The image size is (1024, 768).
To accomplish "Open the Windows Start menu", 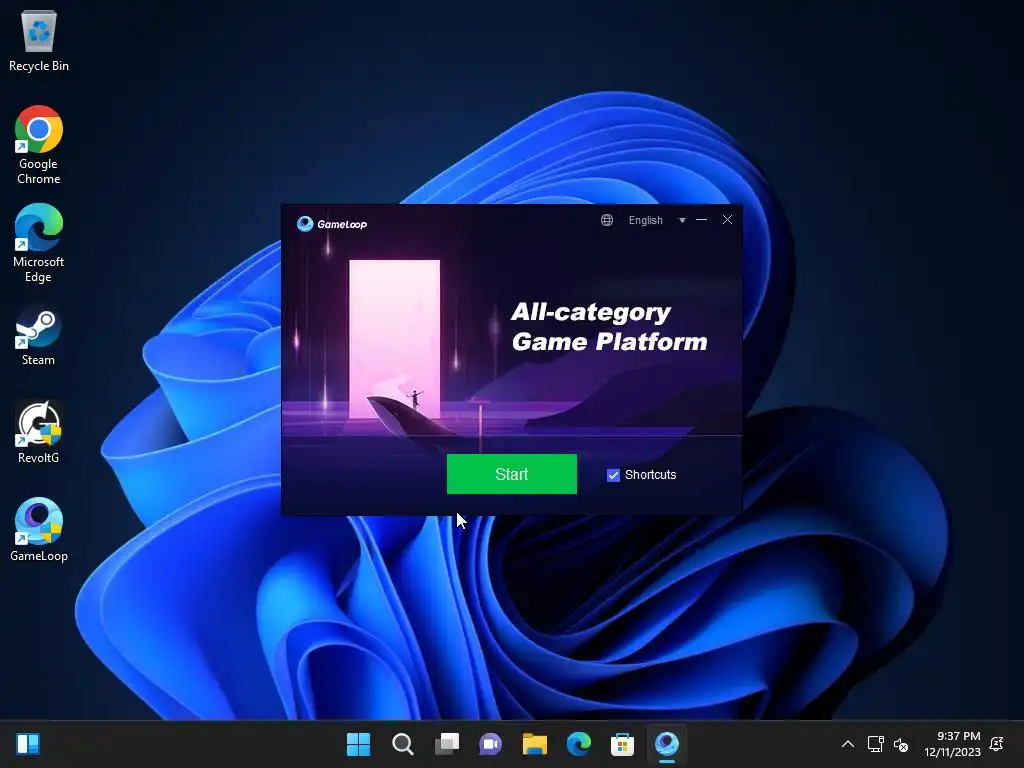I will 359,744.
